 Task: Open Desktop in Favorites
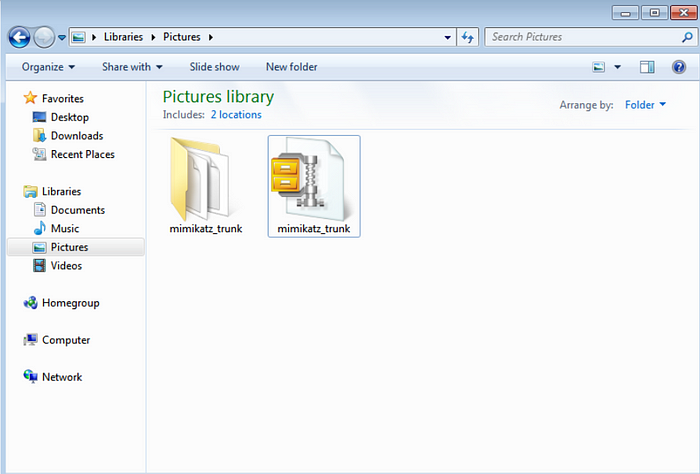(70, 117)
